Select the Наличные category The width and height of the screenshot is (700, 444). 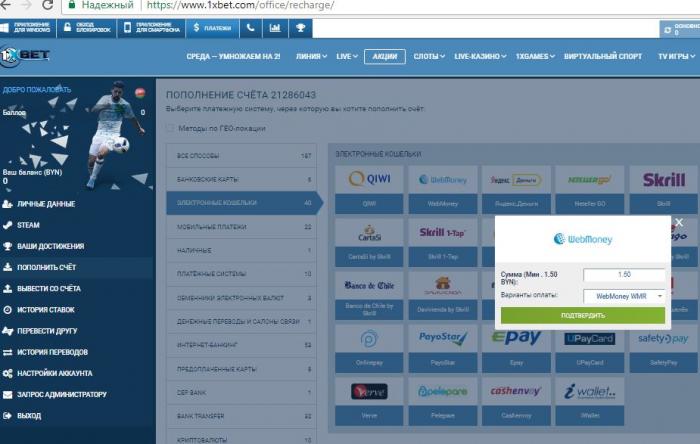(x=242, y=250)
